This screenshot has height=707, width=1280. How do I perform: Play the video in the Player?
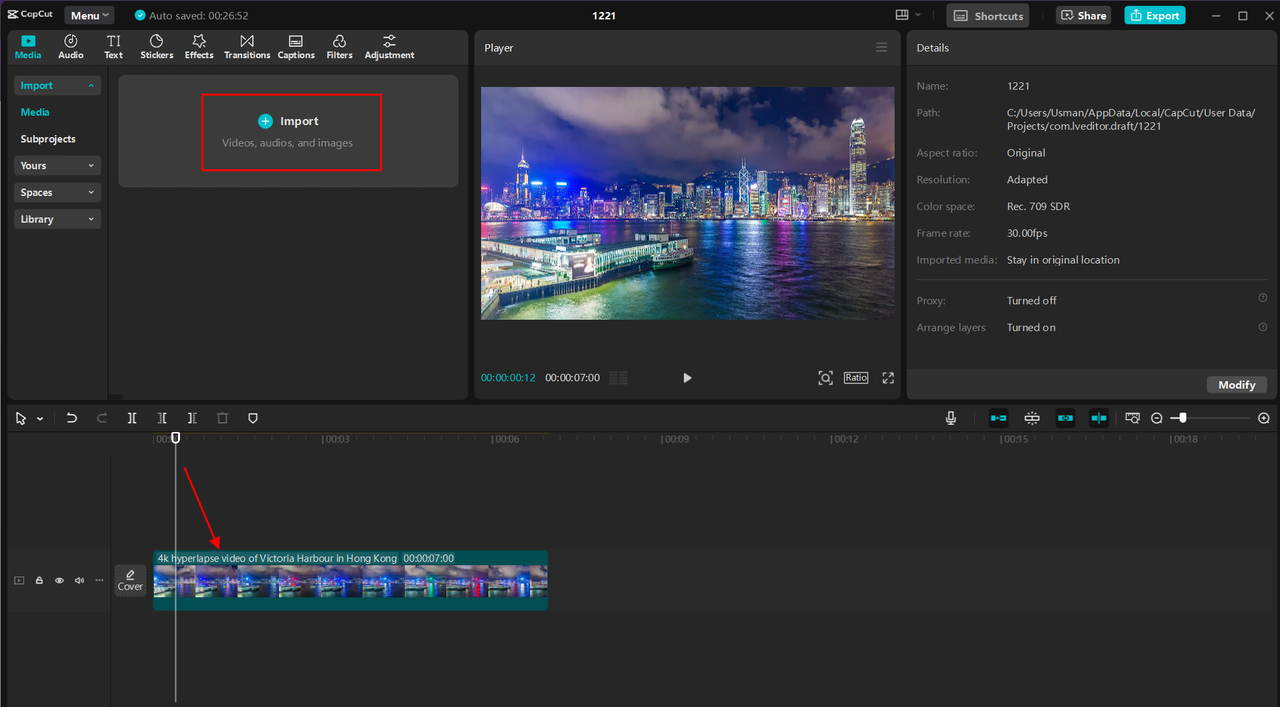coord(687,378)
